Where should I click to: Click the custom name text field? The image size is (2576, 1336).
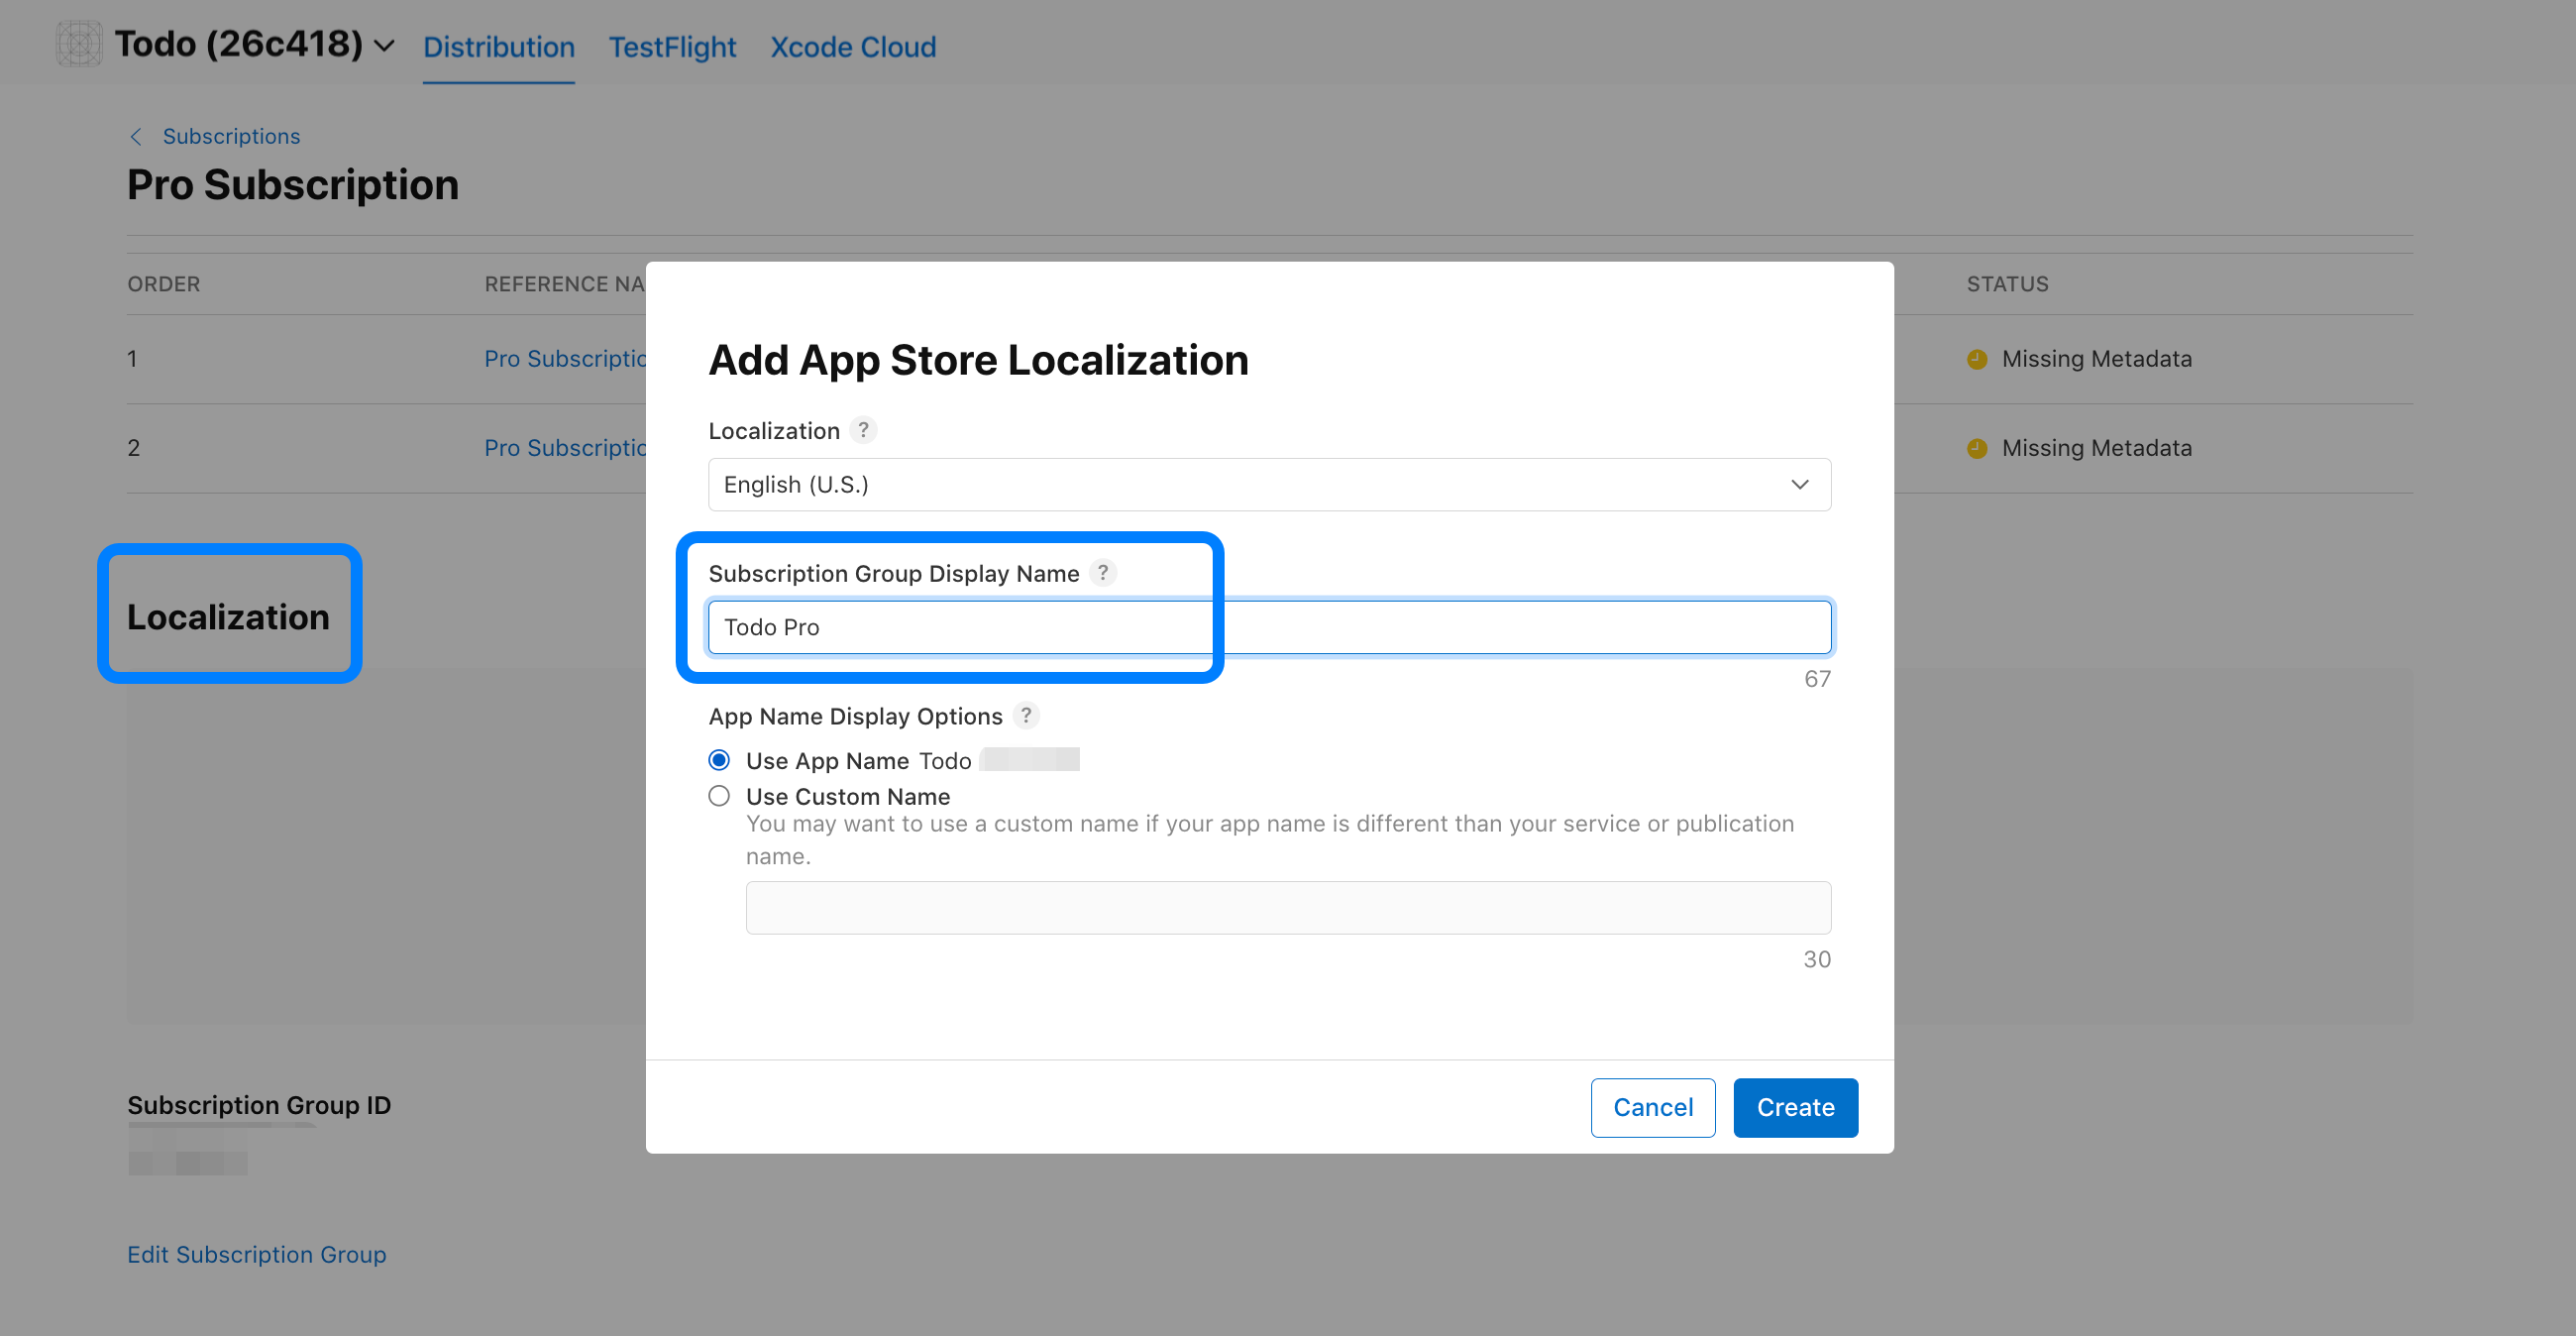pyautogui.click(x=1287, y=908)
